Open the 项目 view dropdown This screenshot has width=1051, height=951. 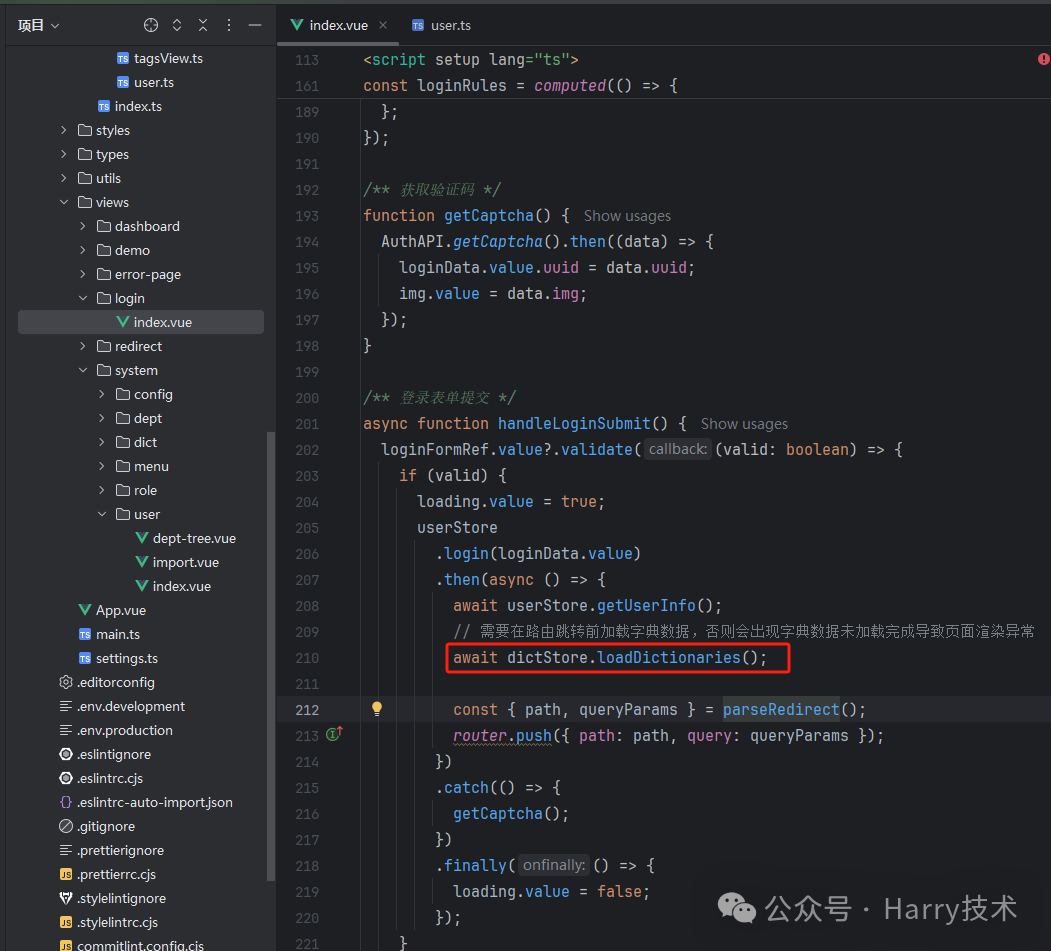click(38, 25)
